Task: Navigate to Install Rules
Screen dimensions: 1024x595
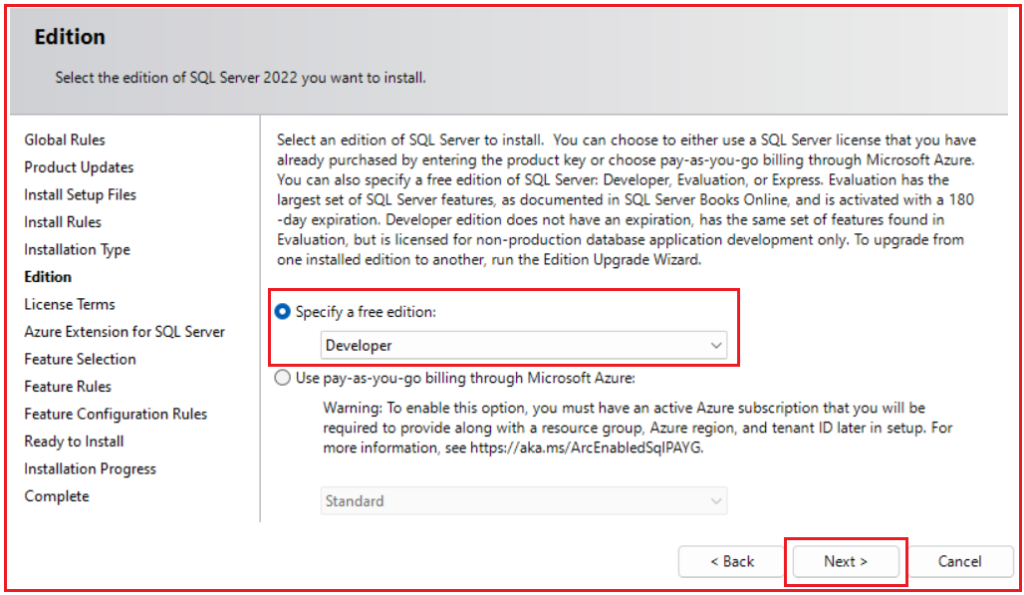Action: coord(64,222)
